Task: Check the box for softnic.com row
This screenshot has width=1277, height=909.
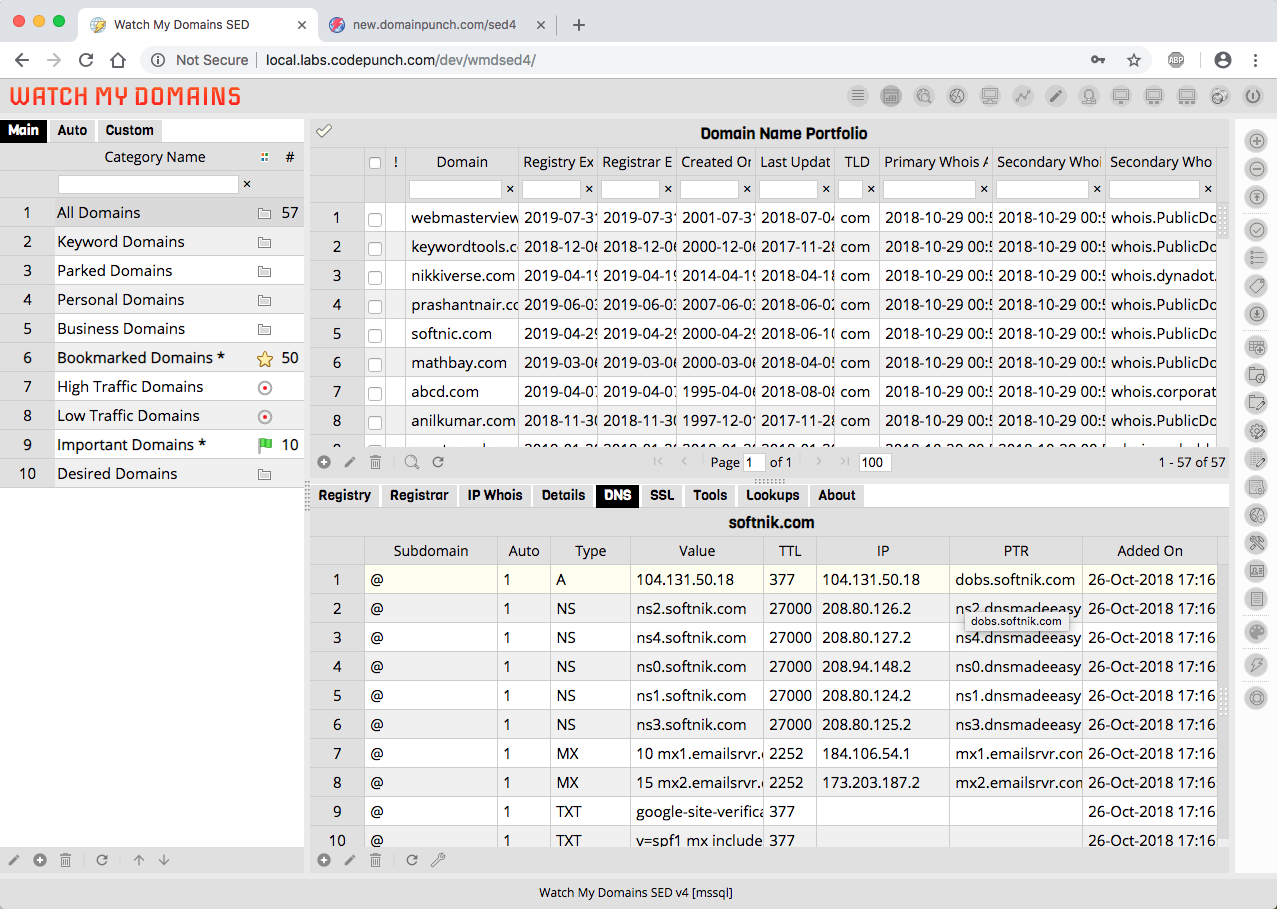Action: (x=375, y=334)
